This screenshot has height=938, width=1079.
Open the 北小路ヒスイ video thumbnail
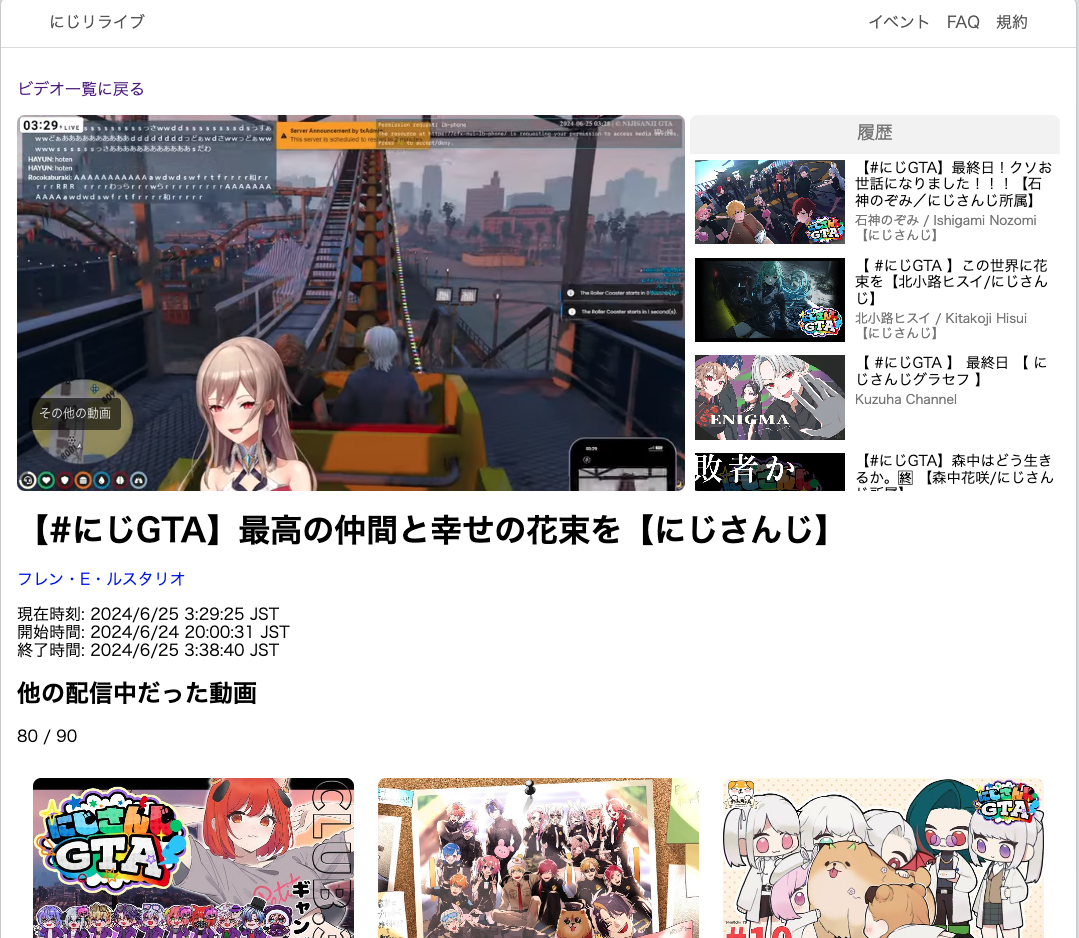(769, 299)
